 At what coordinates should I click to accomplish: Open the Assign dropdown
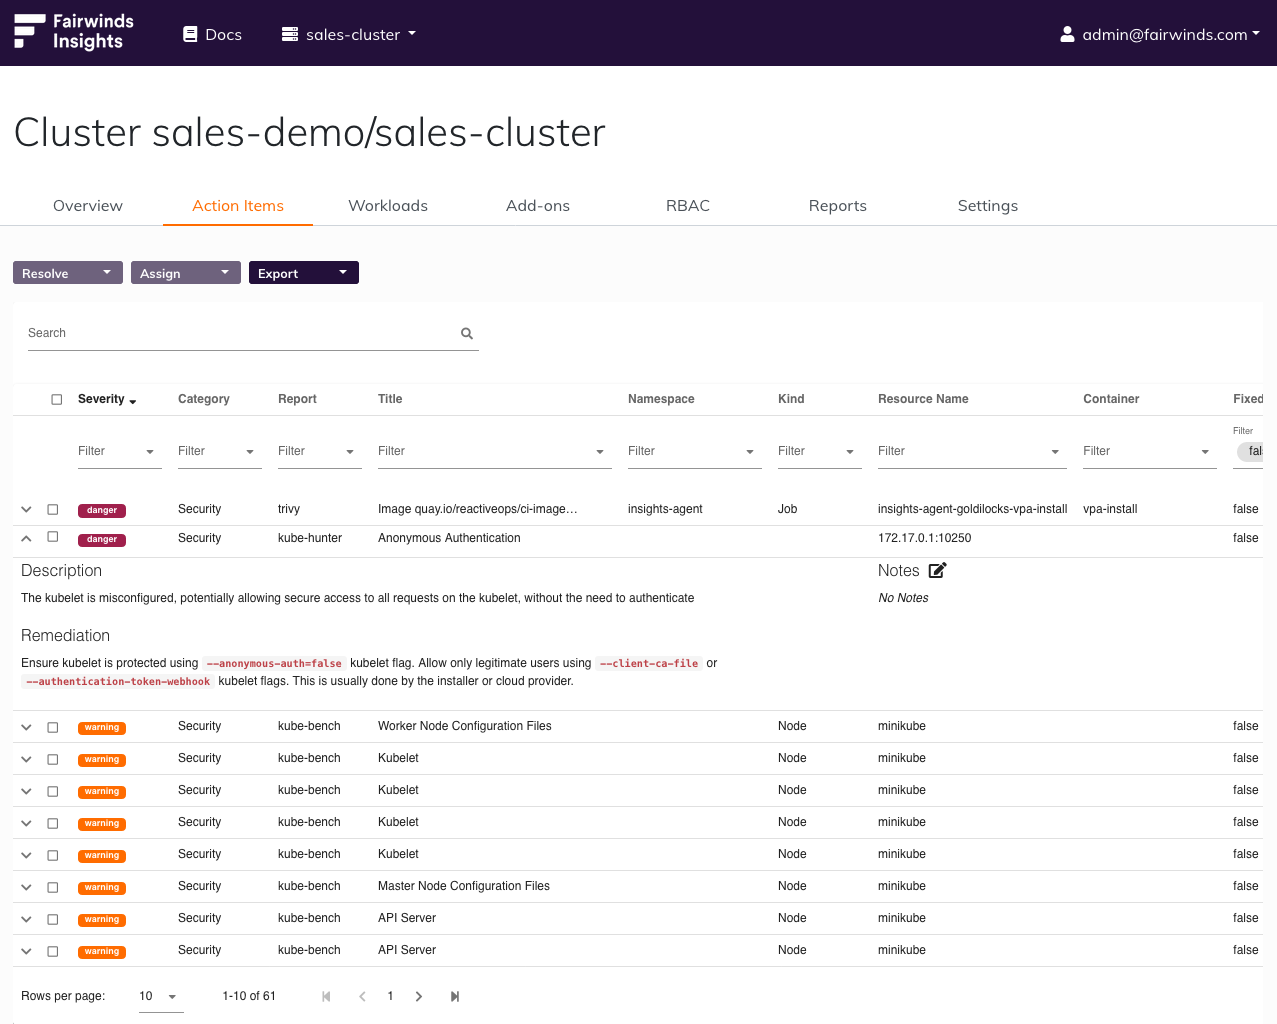click(186, 273)
